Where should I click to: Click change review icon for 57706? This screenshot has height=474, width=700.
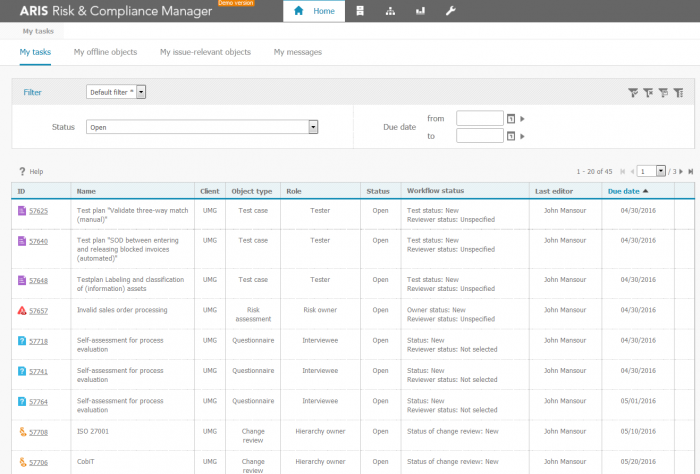(x=22, y=462)
